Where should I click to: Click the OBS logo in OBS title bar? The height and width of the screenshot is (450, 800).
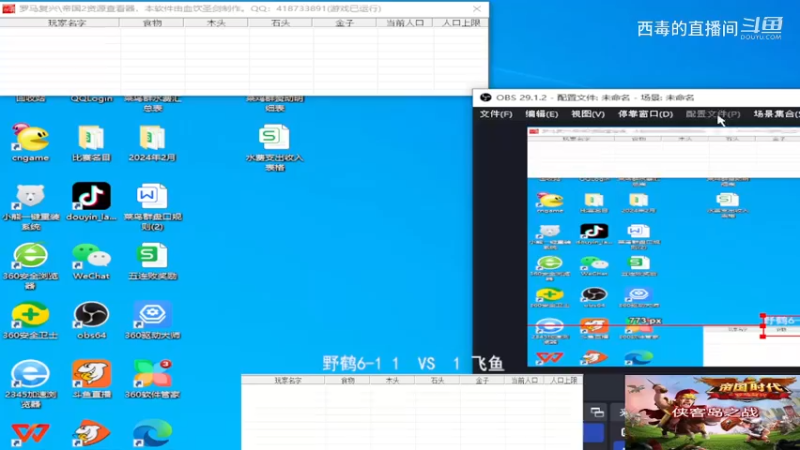click(485, 97)
